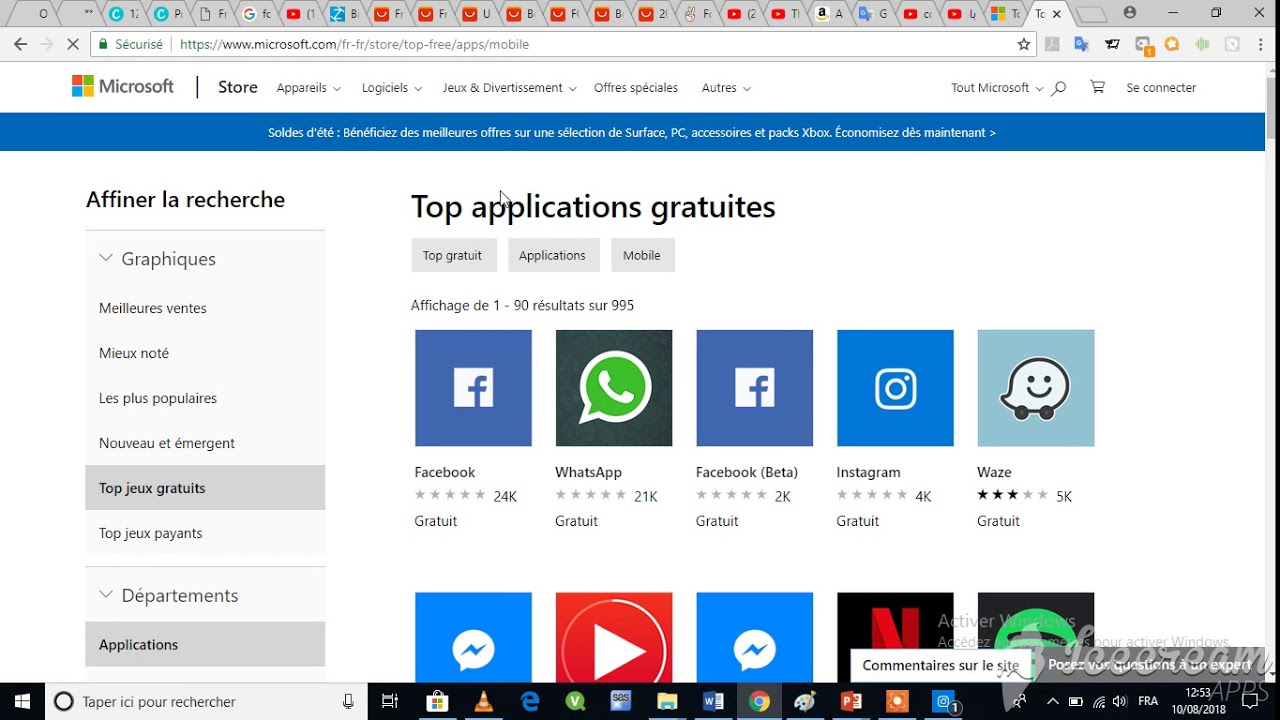
Task: Open the Instagram app icon
Action: (x=895, y=388)
